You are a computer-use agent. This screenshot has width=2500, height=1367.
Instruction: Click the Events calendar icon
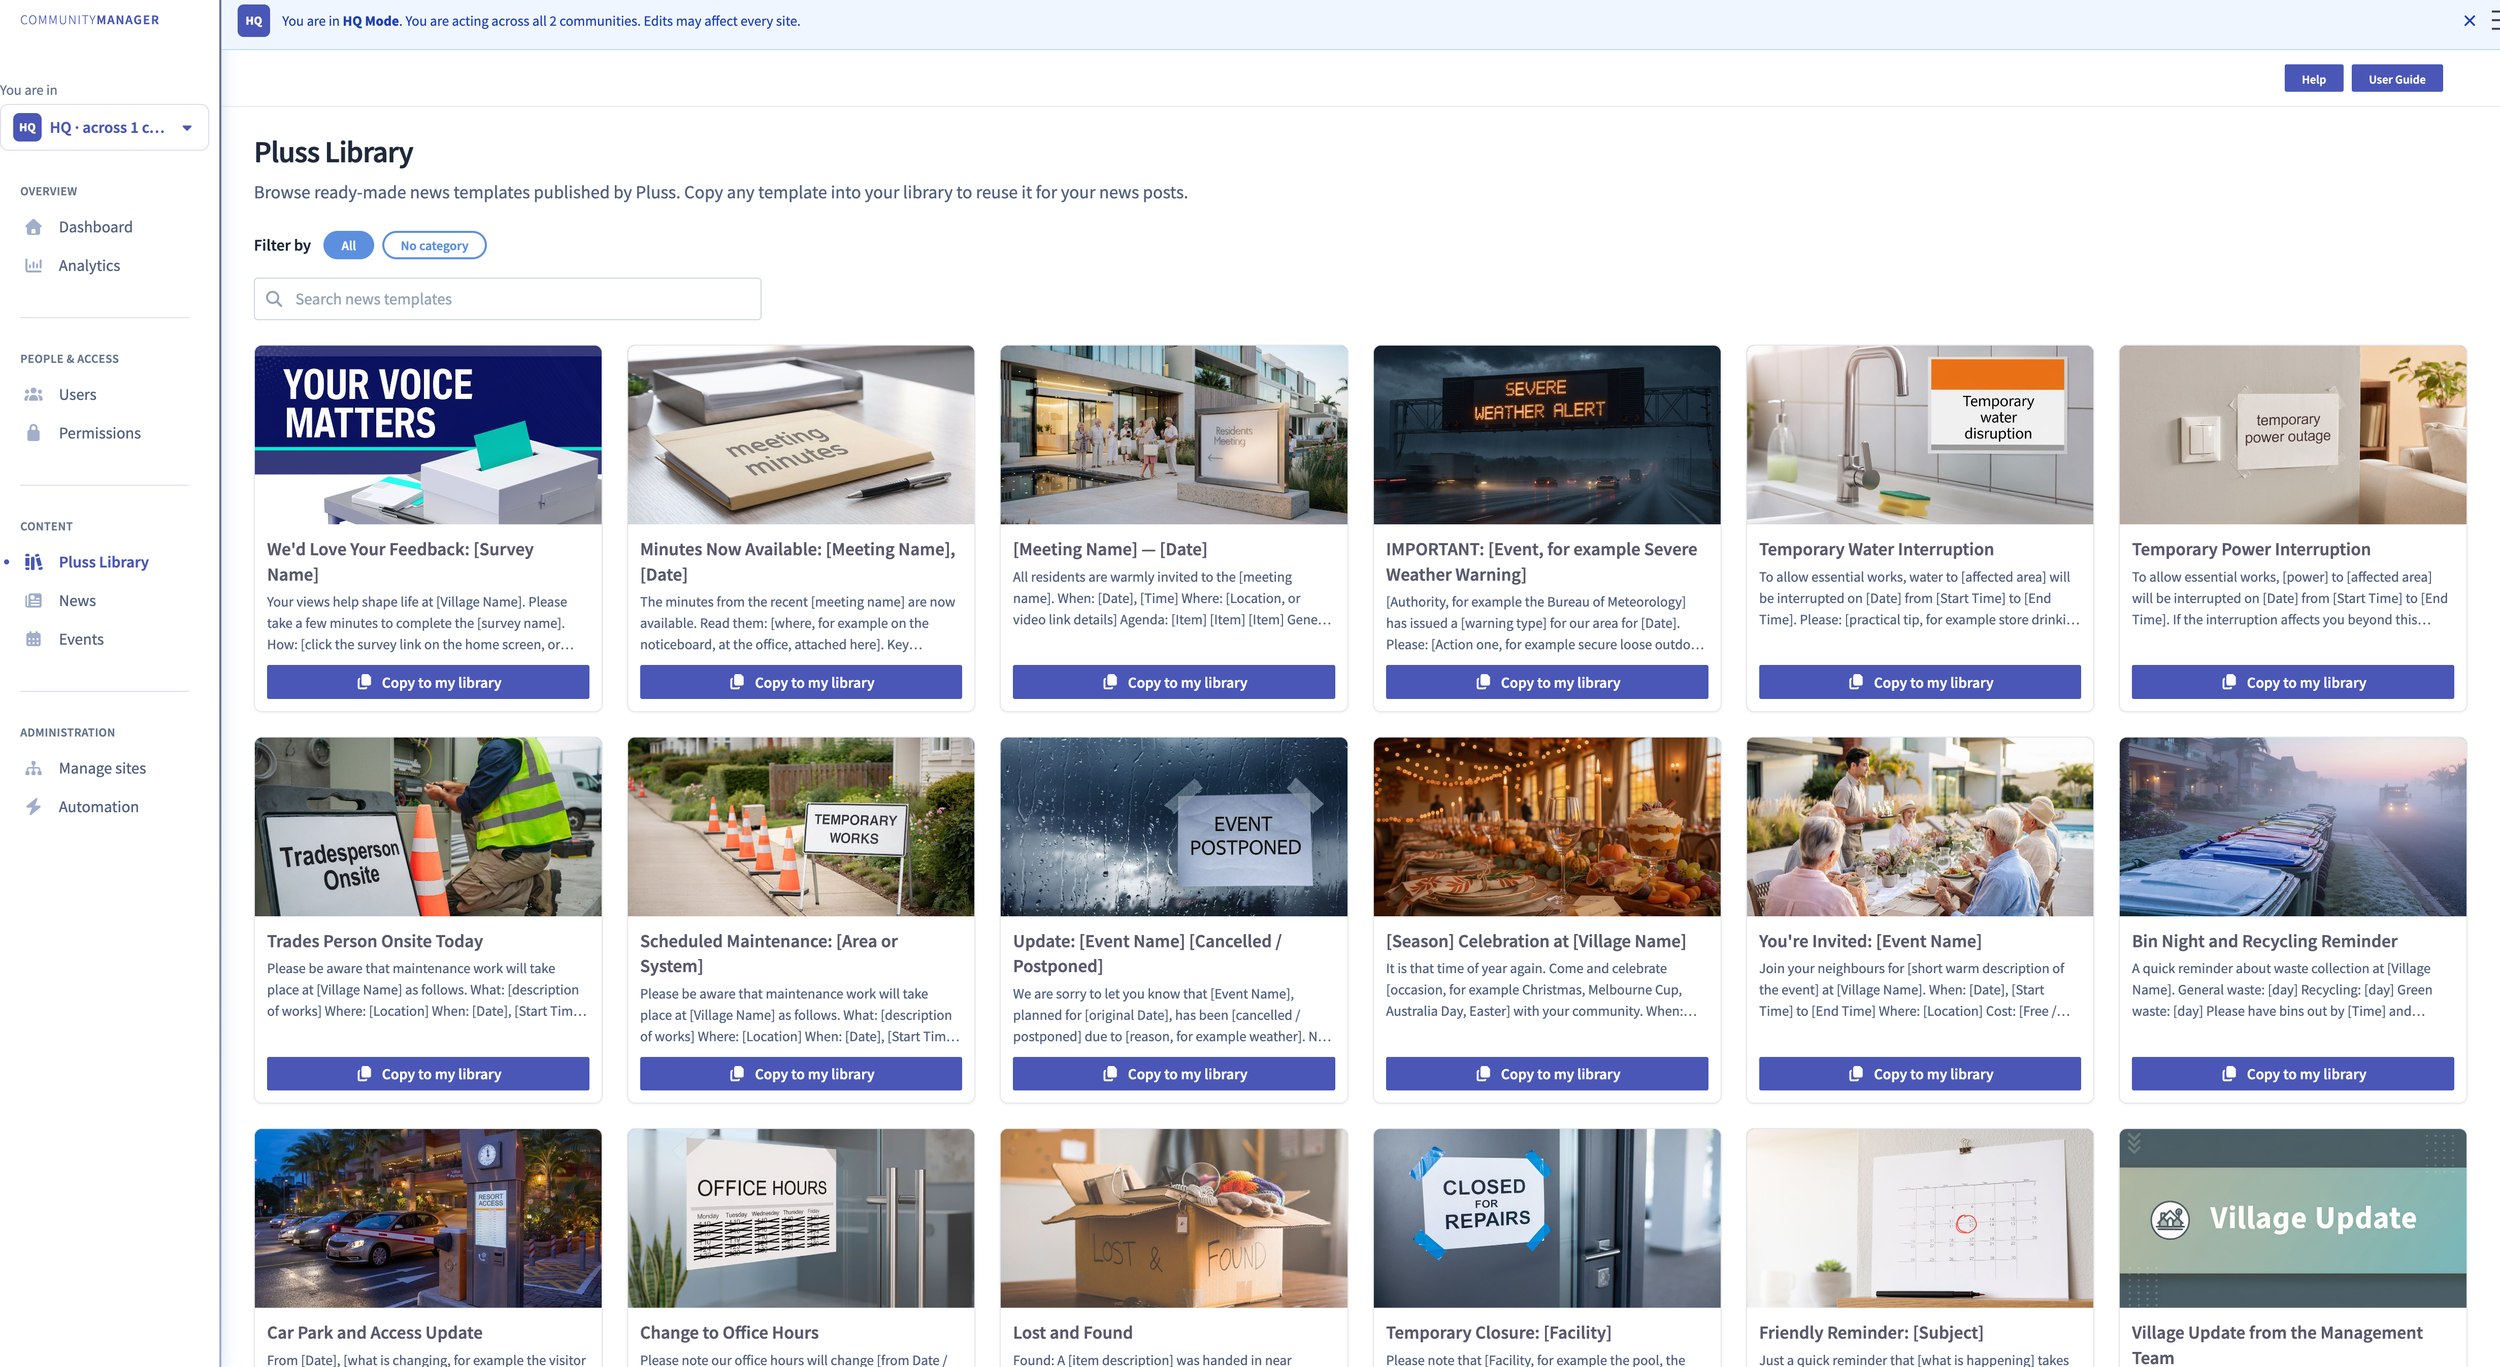click(34, 639)
